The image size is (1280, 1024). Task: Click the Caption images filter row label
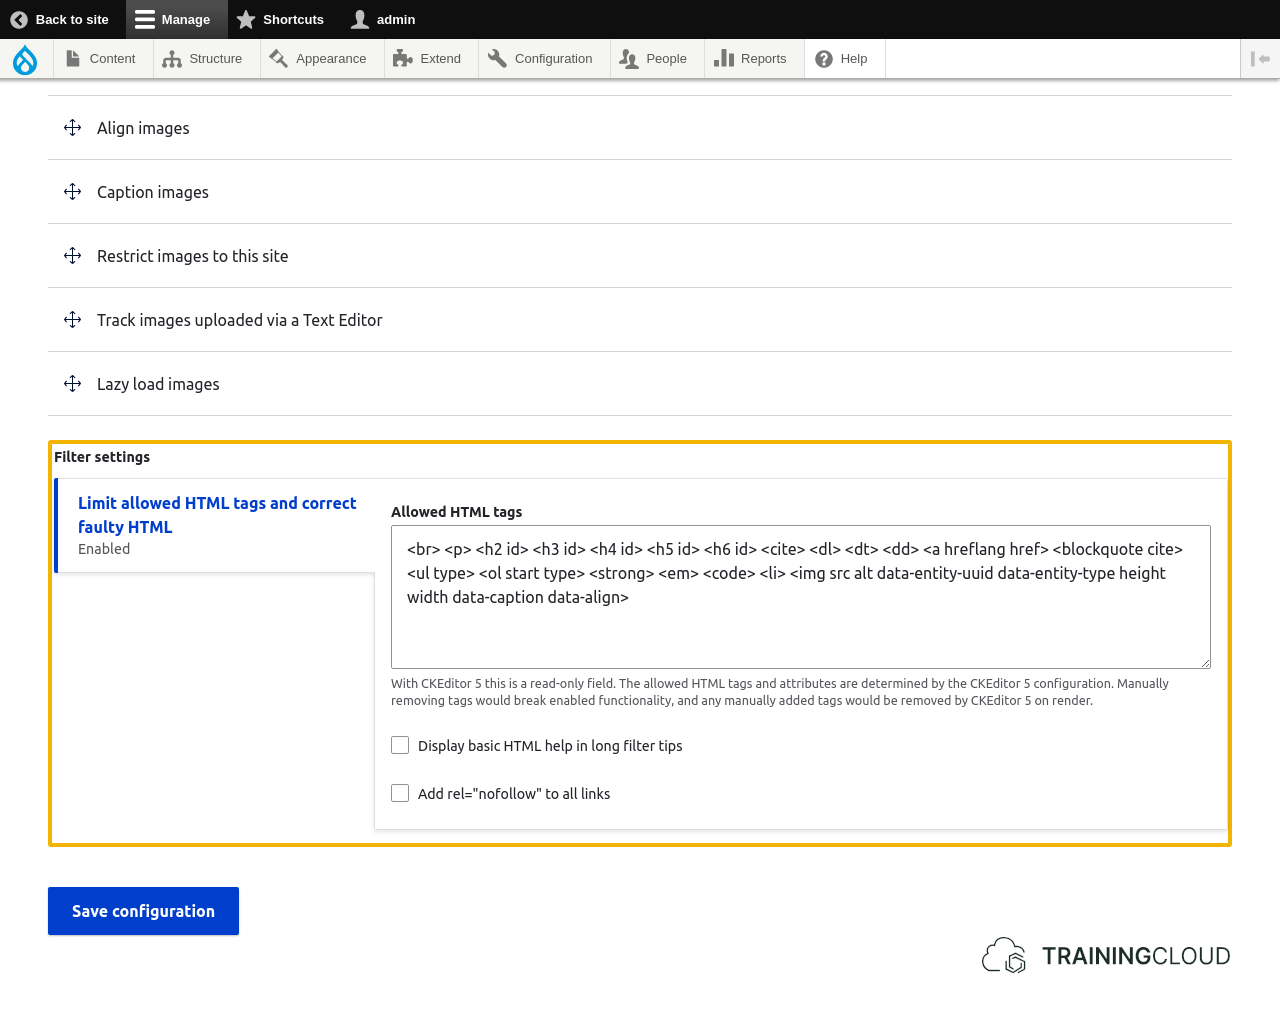[153, 192]
